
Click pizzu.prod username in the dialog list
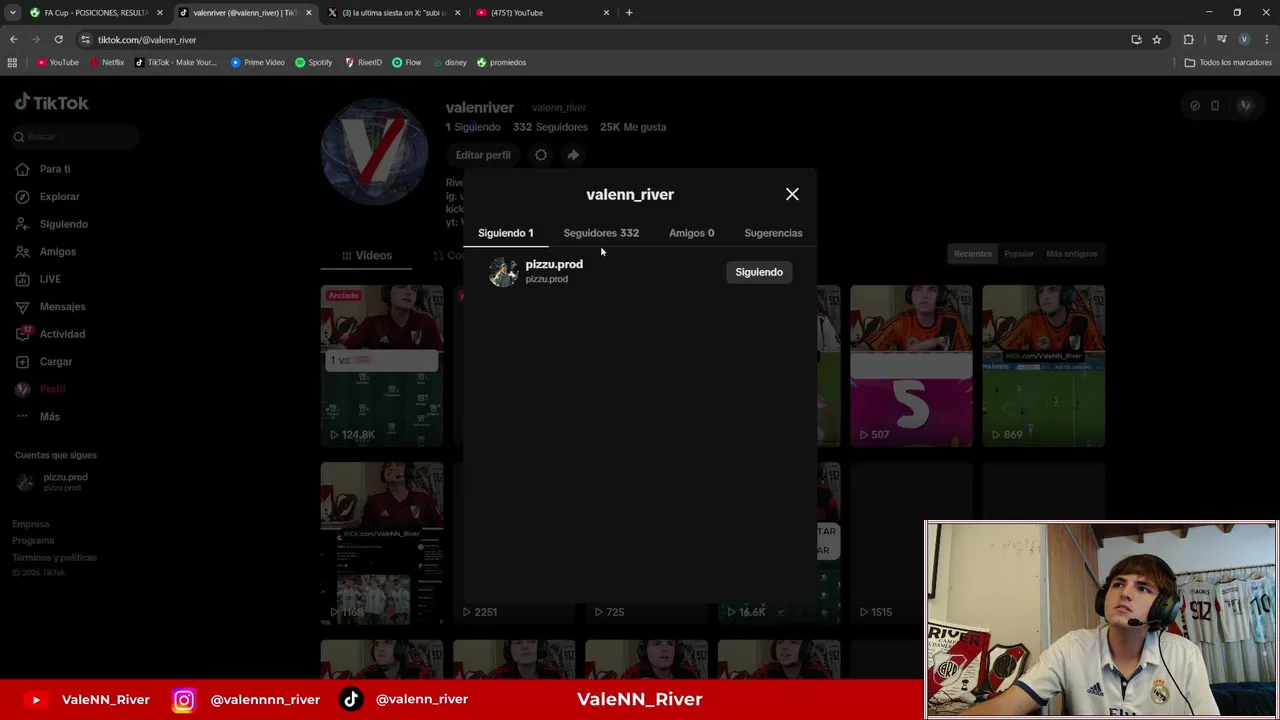554,264
